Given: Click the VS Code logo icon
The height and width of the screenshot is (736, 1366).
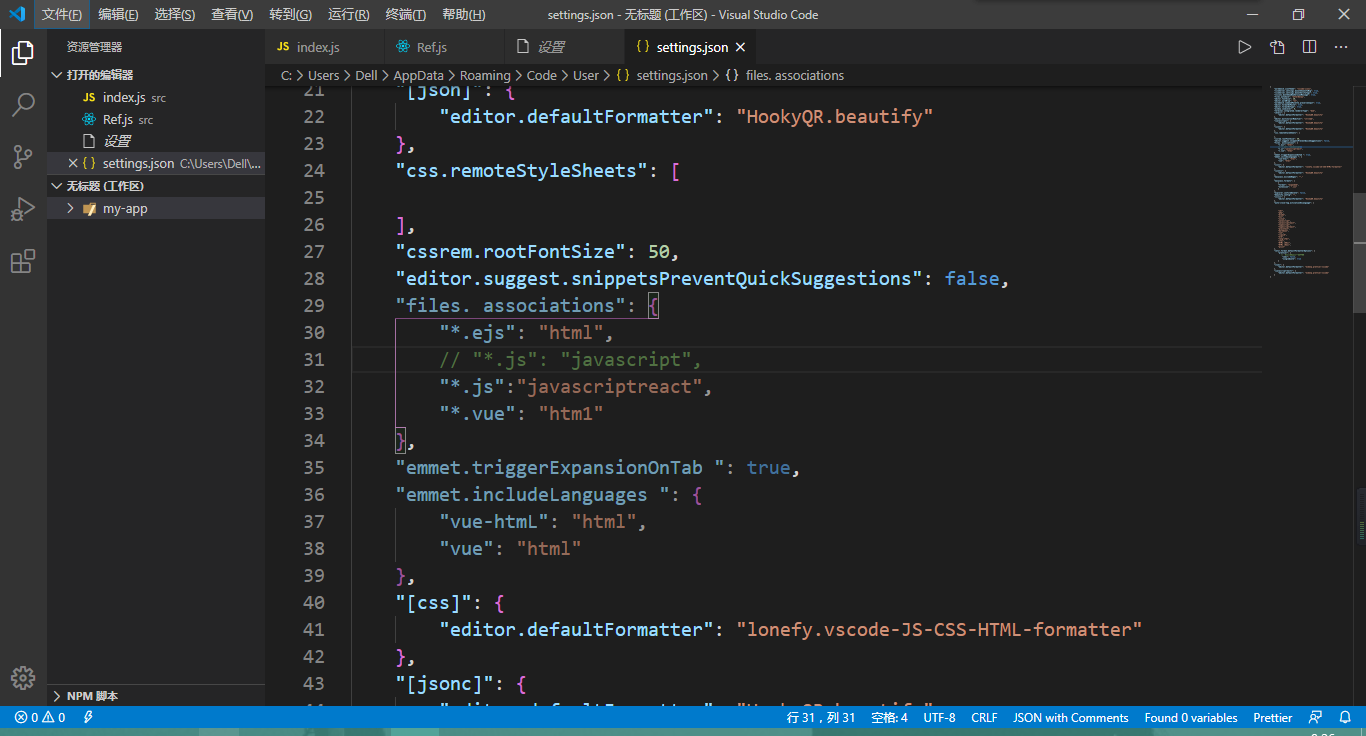Looking at the screenshot, I should (x=17, y=14).
